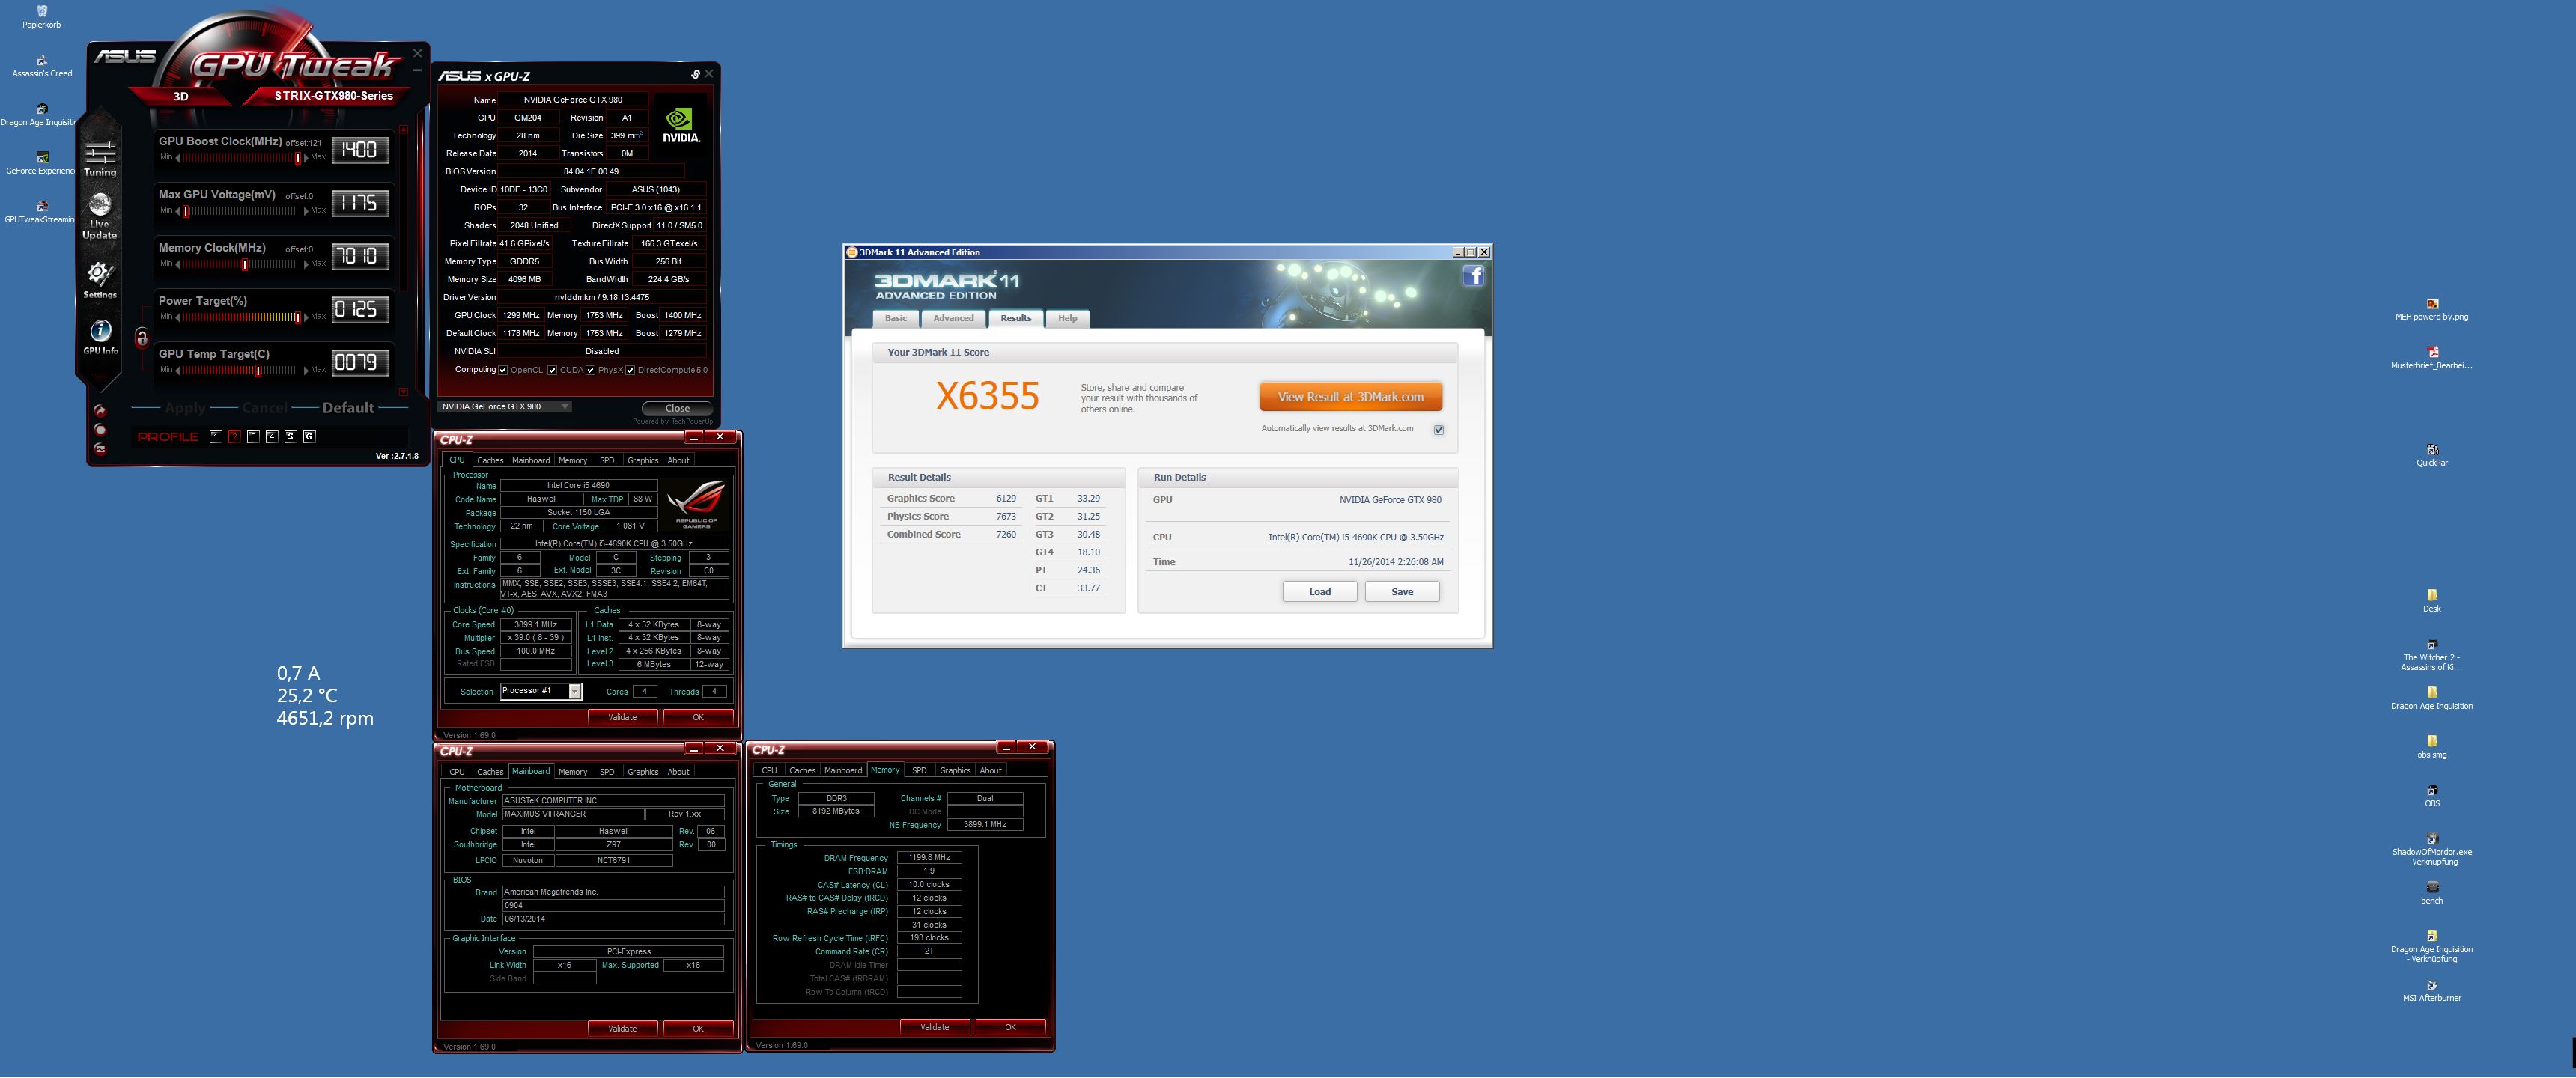Open GPU Tweak Settings gear
The height and width of the screenshot is (1078, 2576).
click(x=100, y=279)
